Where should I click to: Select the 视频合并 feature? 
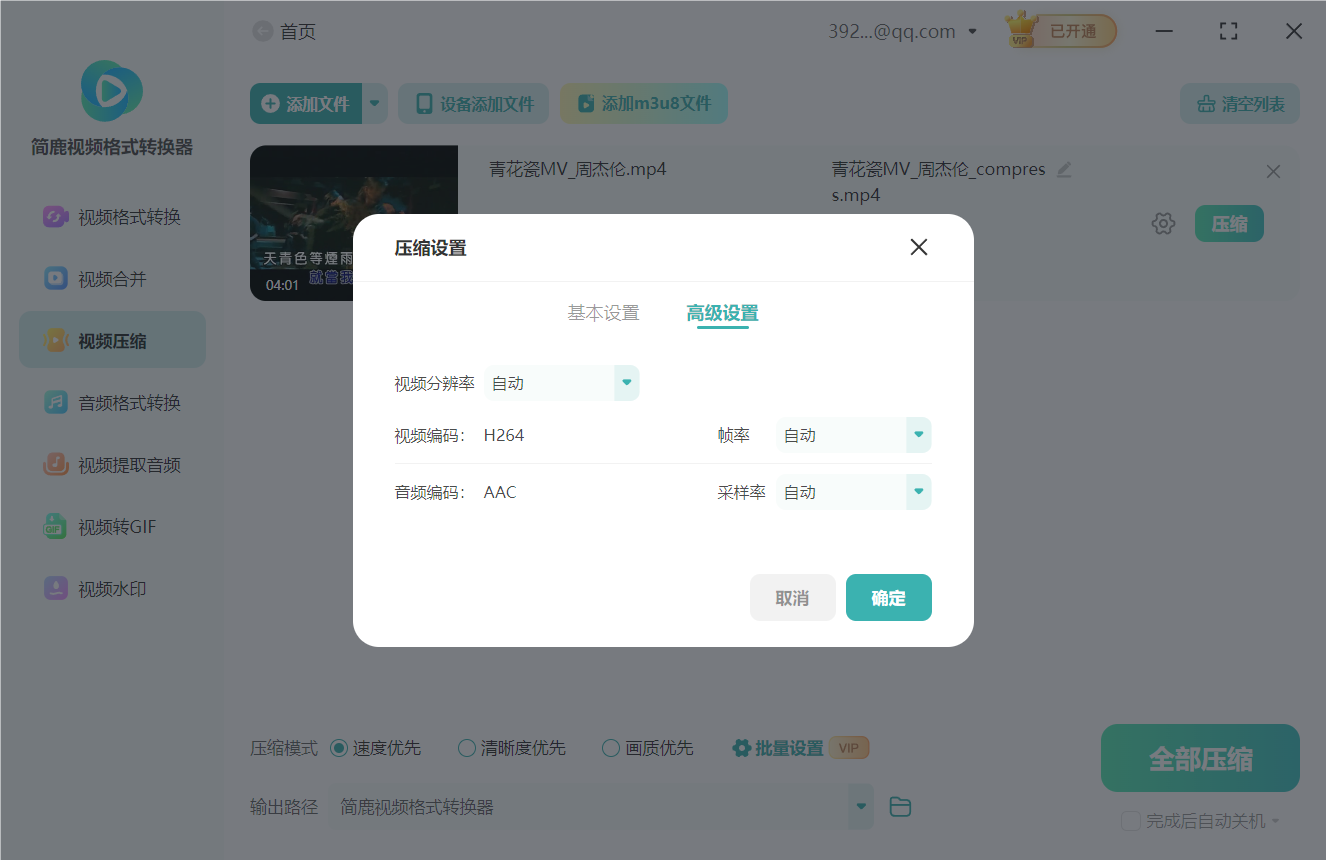[112, 278]
